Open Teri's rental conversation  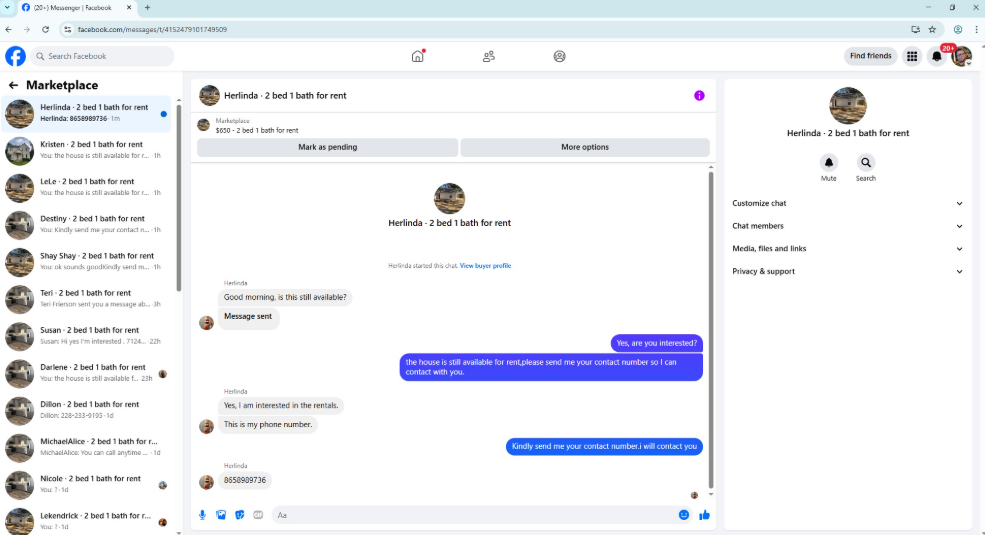tap(86, 298)
